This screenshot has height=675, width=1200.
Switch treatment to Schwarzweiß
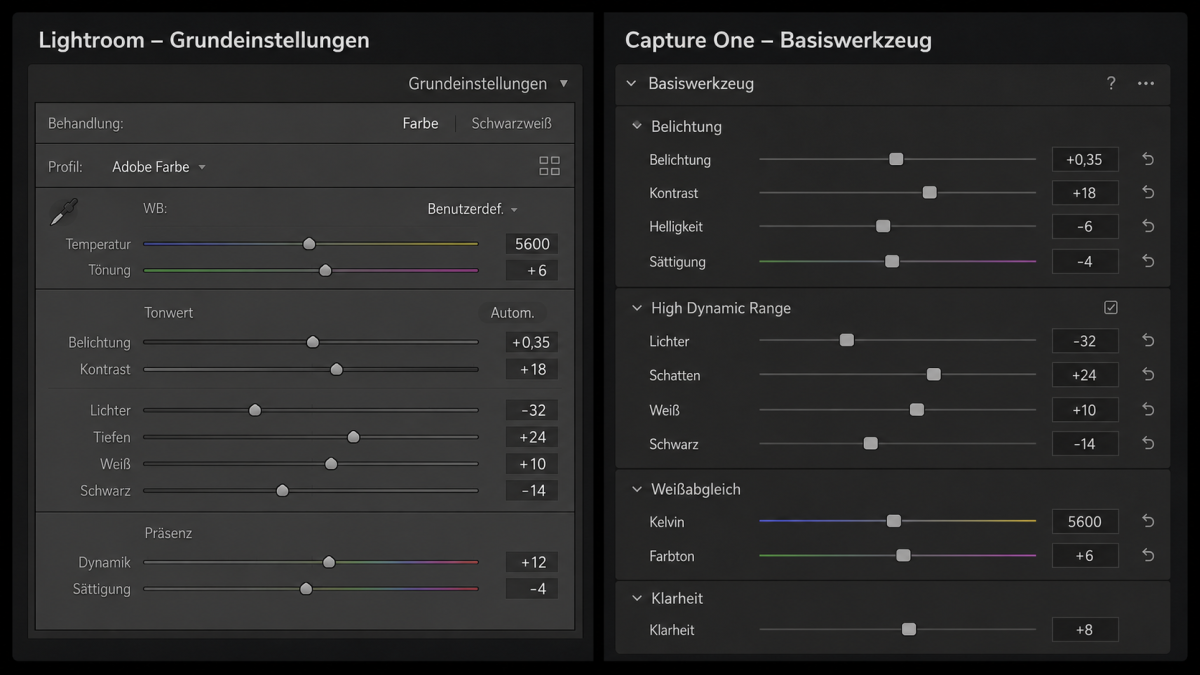tap(511, 124)
